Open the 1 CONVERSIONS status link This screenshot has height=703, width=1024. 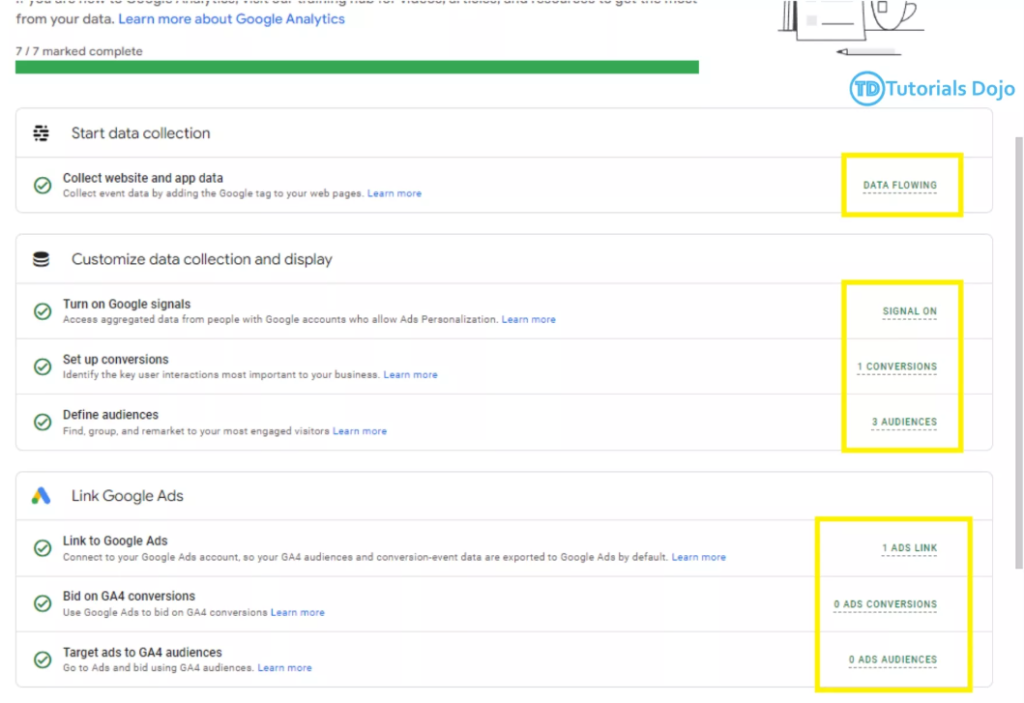(897, 367)
